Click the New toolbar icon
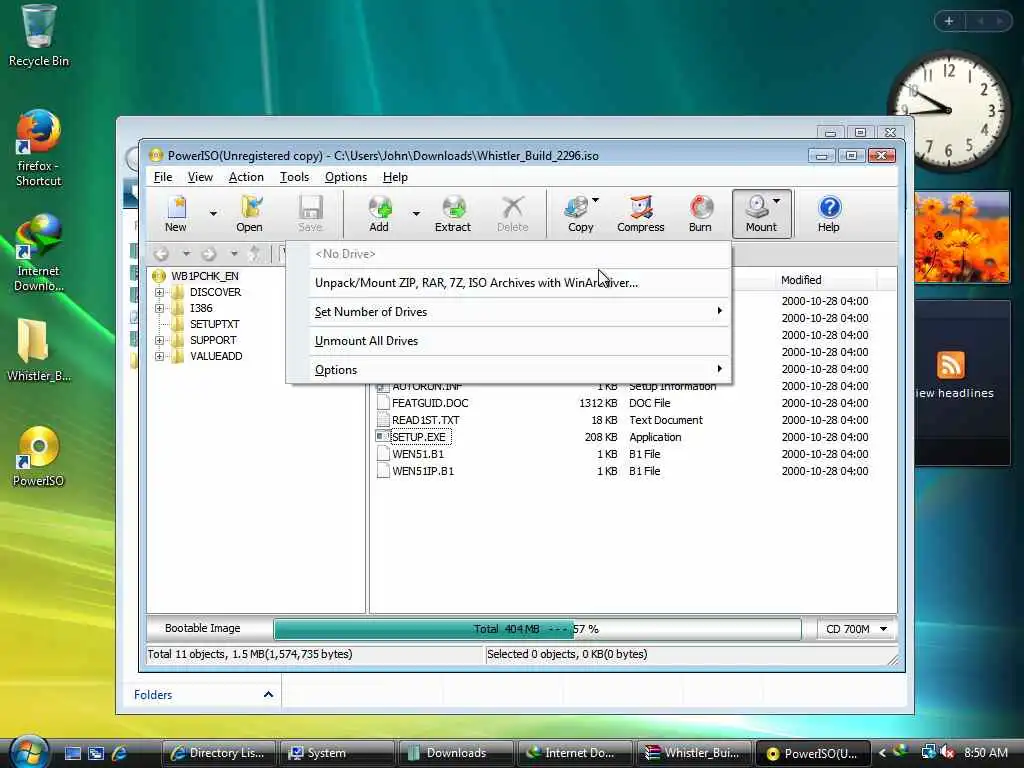 tap(176, 214)
